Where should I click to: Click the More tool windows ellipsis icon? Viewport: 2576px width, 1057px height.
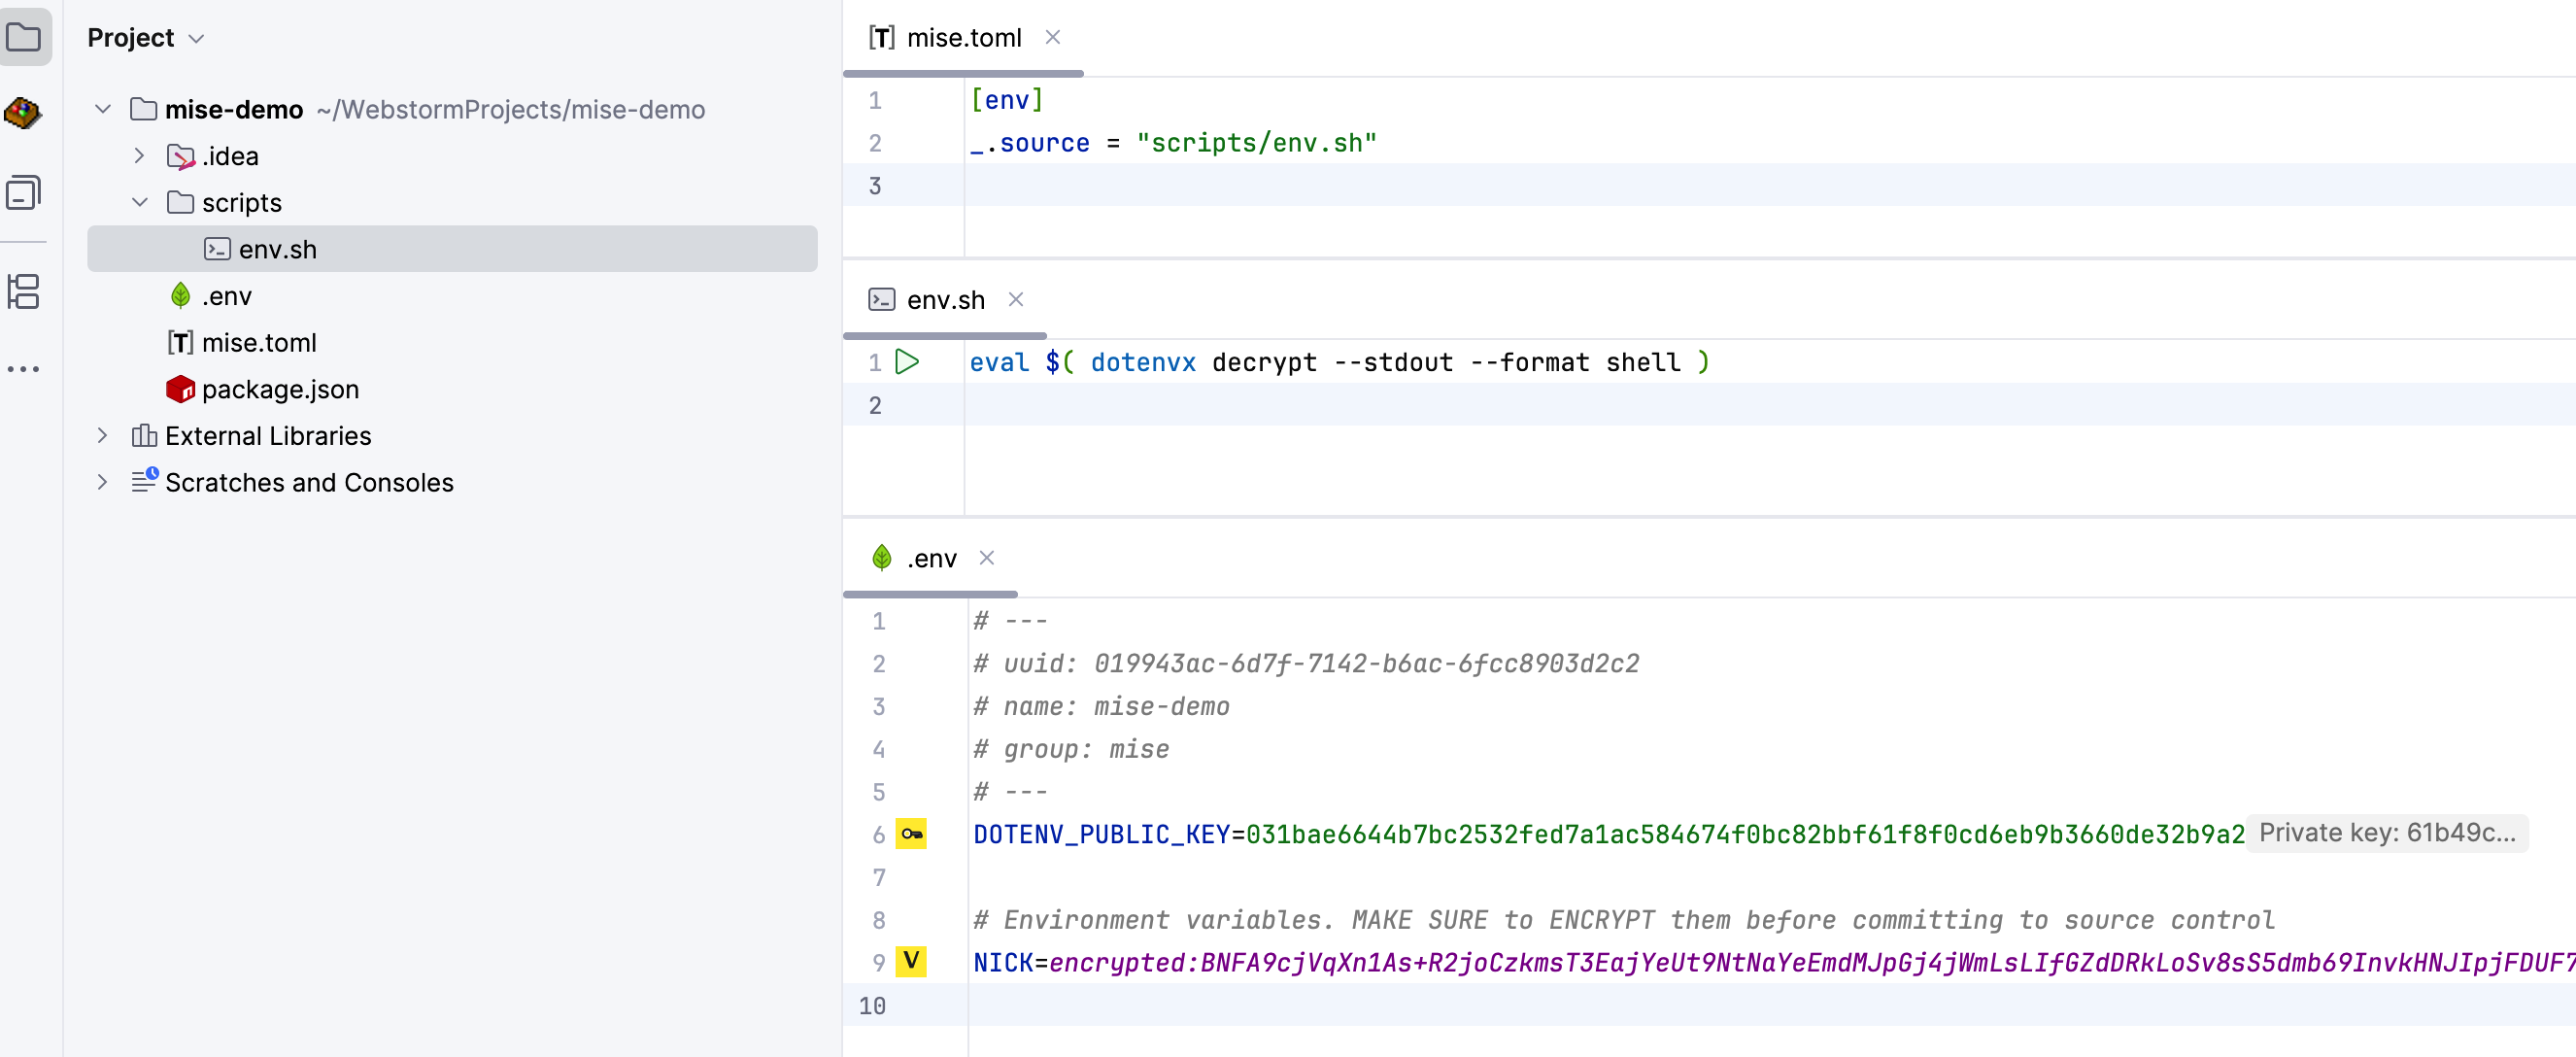(x=24, y=369)
